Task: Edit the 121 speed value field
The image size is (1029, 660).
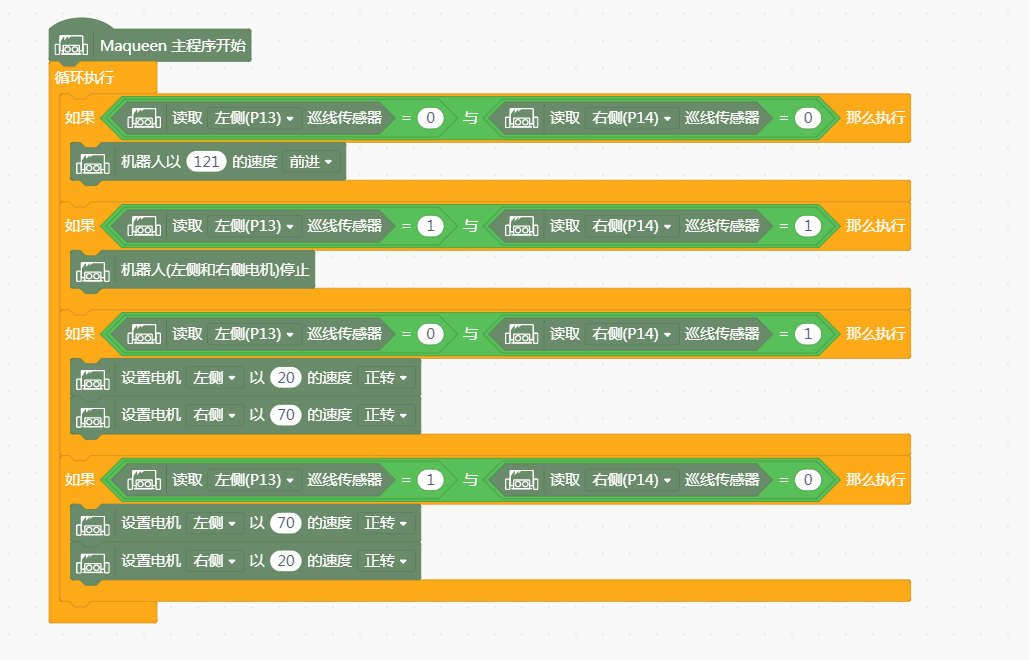Action: [206, 162]
